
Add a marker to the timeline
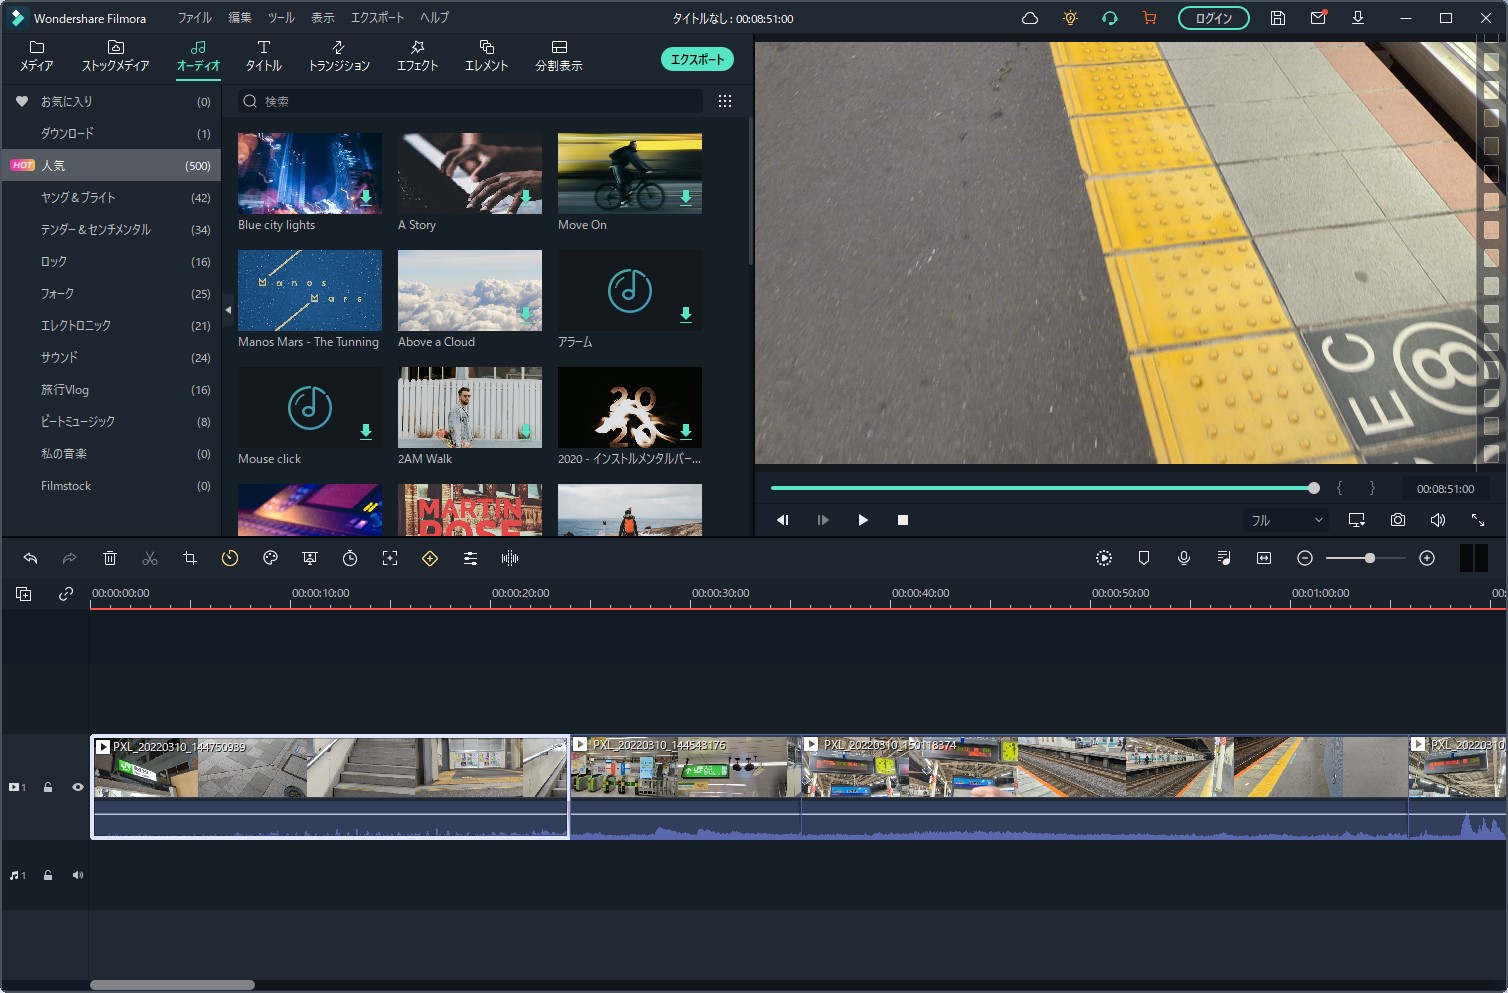click(x=1144, y=558)
